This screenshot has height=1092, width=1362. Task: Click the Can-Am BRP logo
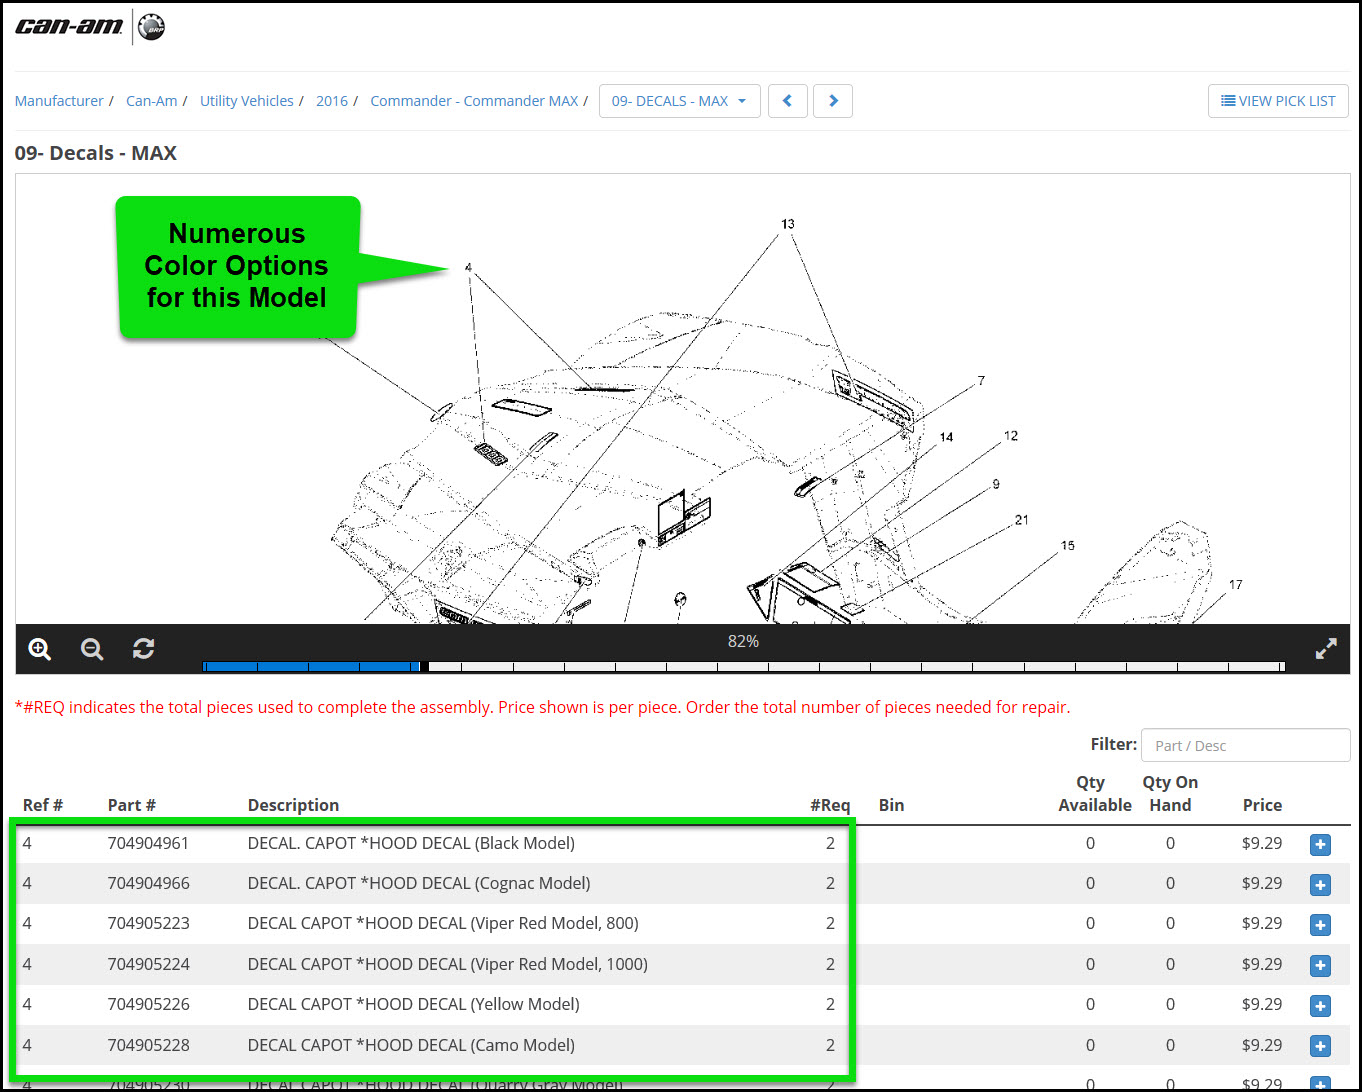(x=90, y=27)
